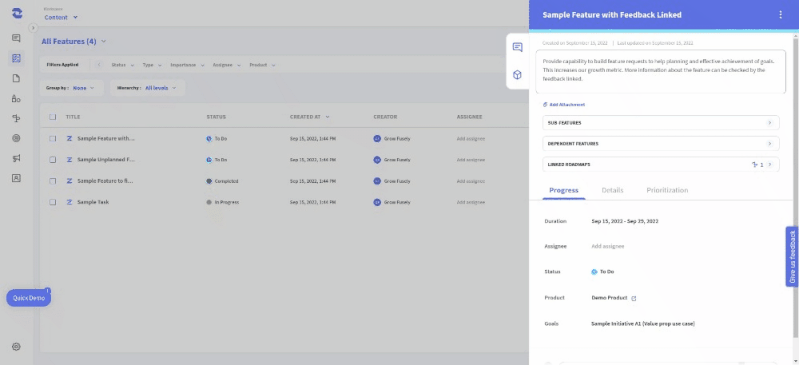Sort by the Created At column arrow
799x365 pixels.
coord(327,117)
